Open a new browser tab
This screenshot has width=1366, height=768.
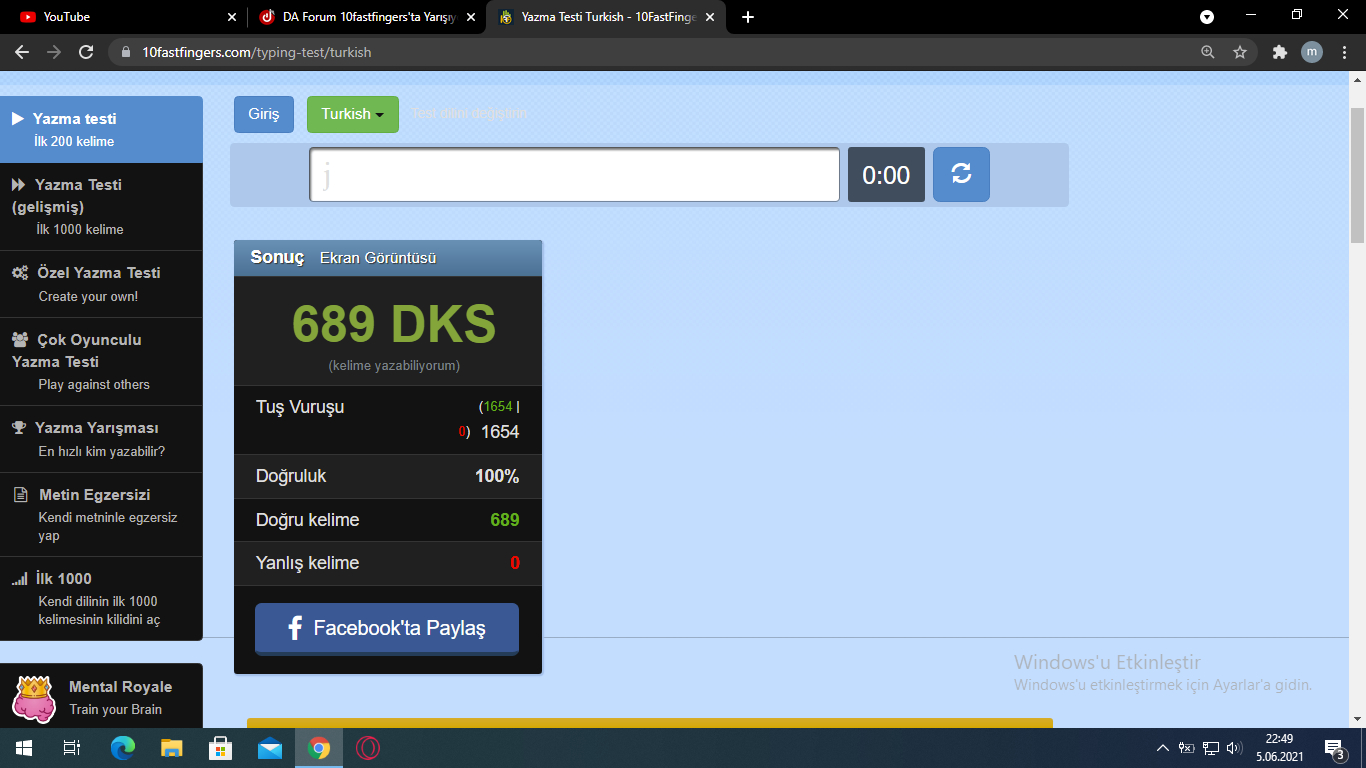coord(748,17)
